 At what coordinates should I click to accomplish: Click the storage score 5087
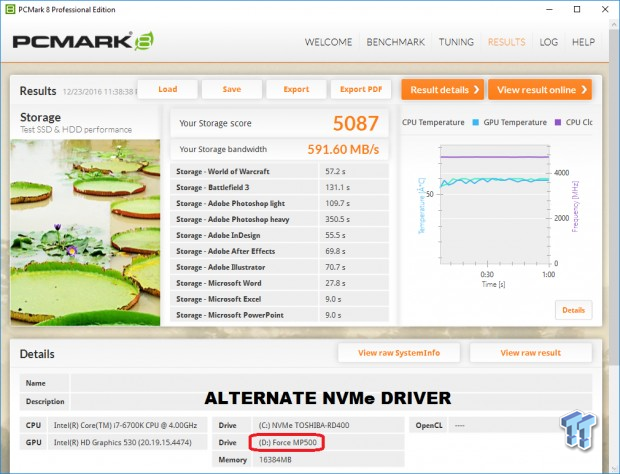pyautogui.click(x=355, y=123)
